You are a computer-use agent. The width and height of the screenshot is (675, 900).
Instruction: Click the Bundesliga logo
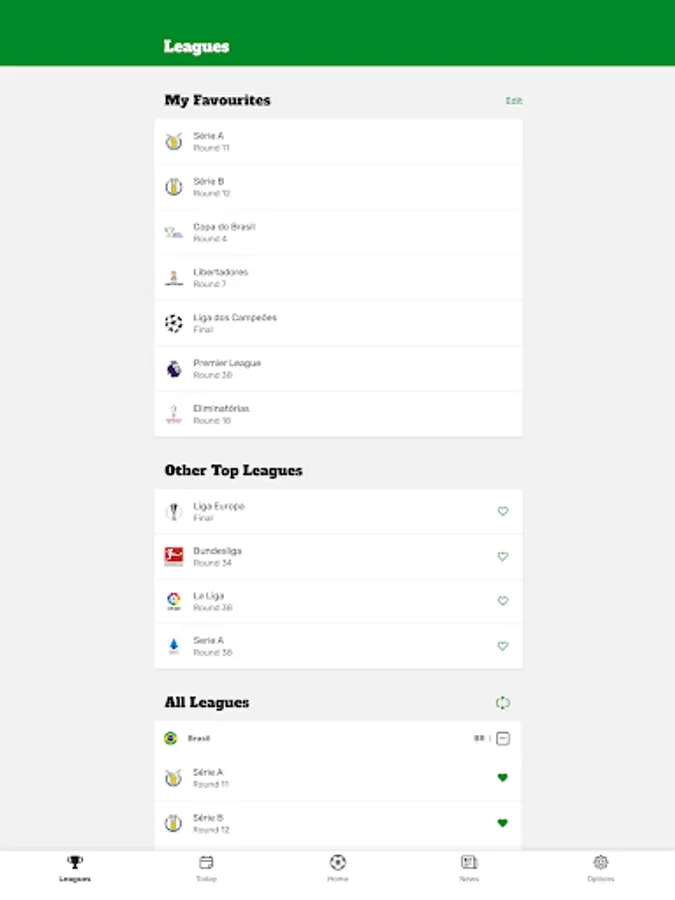(x=174, y=556)
